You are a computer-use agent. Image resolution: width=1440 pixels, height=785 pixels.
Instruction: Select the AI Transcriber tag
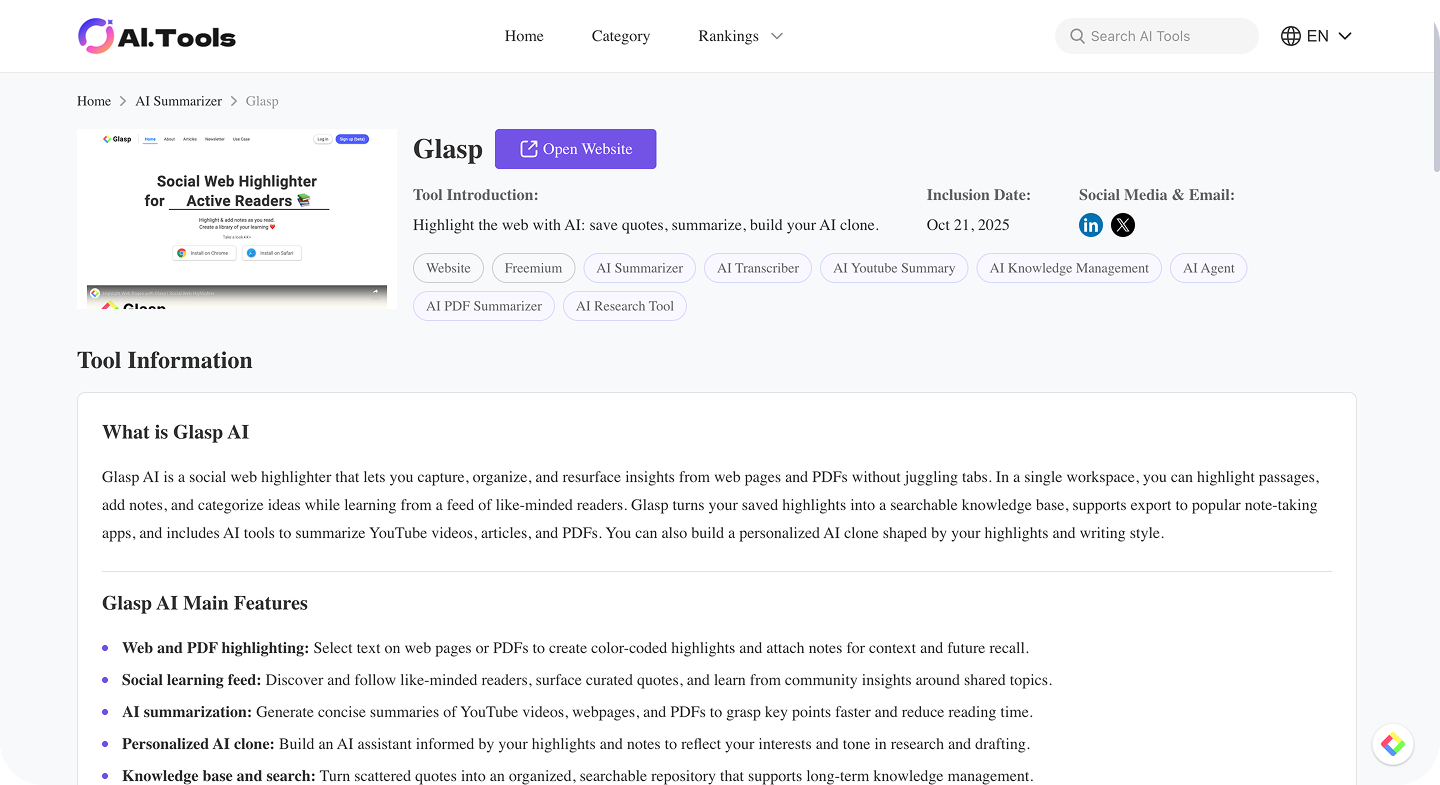tap(758, 268)
